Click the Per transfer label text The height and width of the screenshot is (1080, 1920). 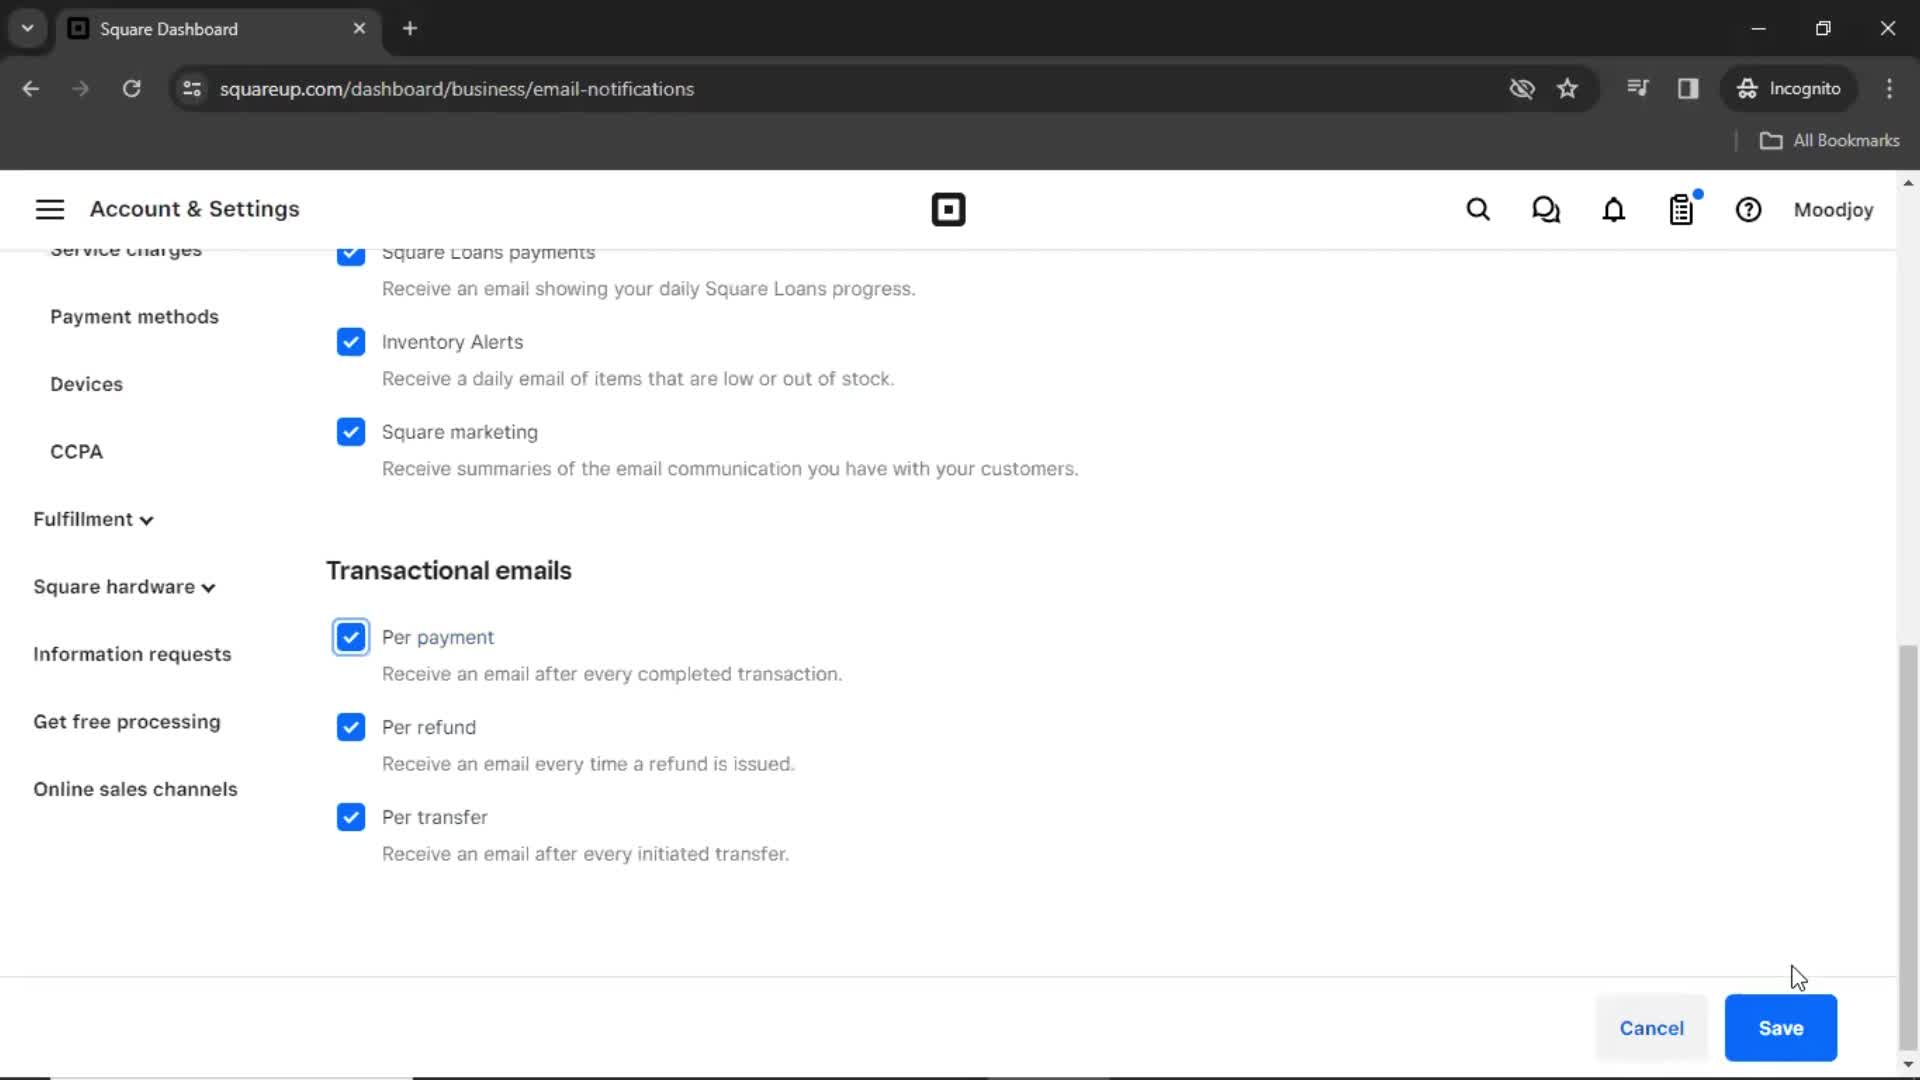435,817
